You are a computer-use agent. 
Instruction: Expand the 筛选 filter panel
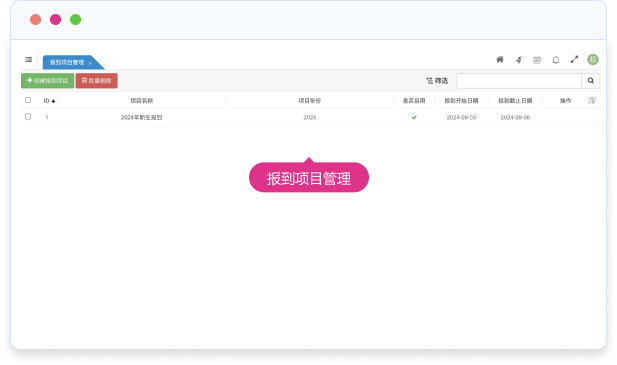pyautogui.click(x=437, y=81)
